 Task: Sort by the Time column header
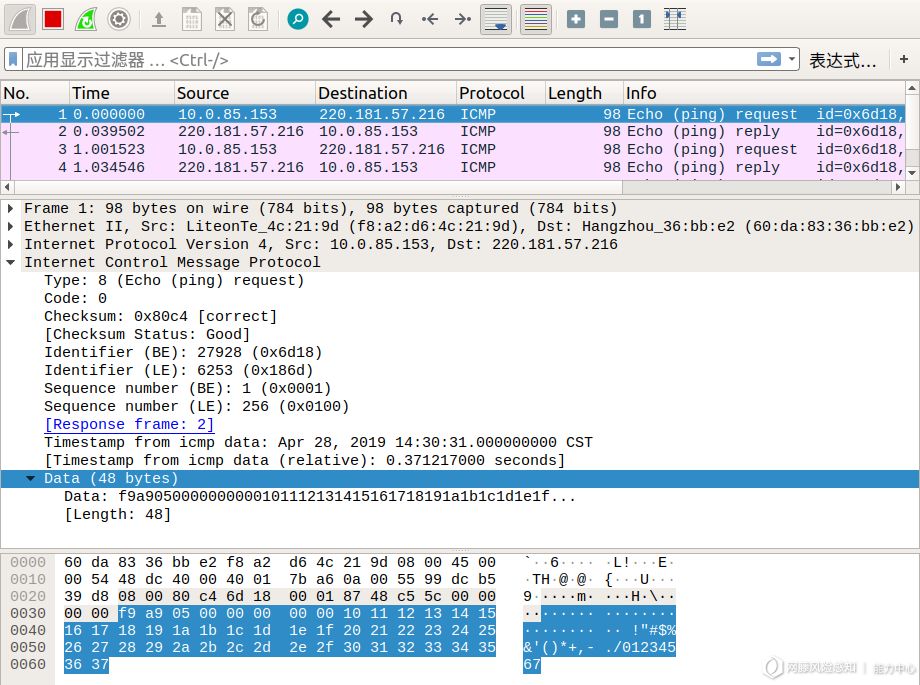pyautogui.click(x=121, y=93)
